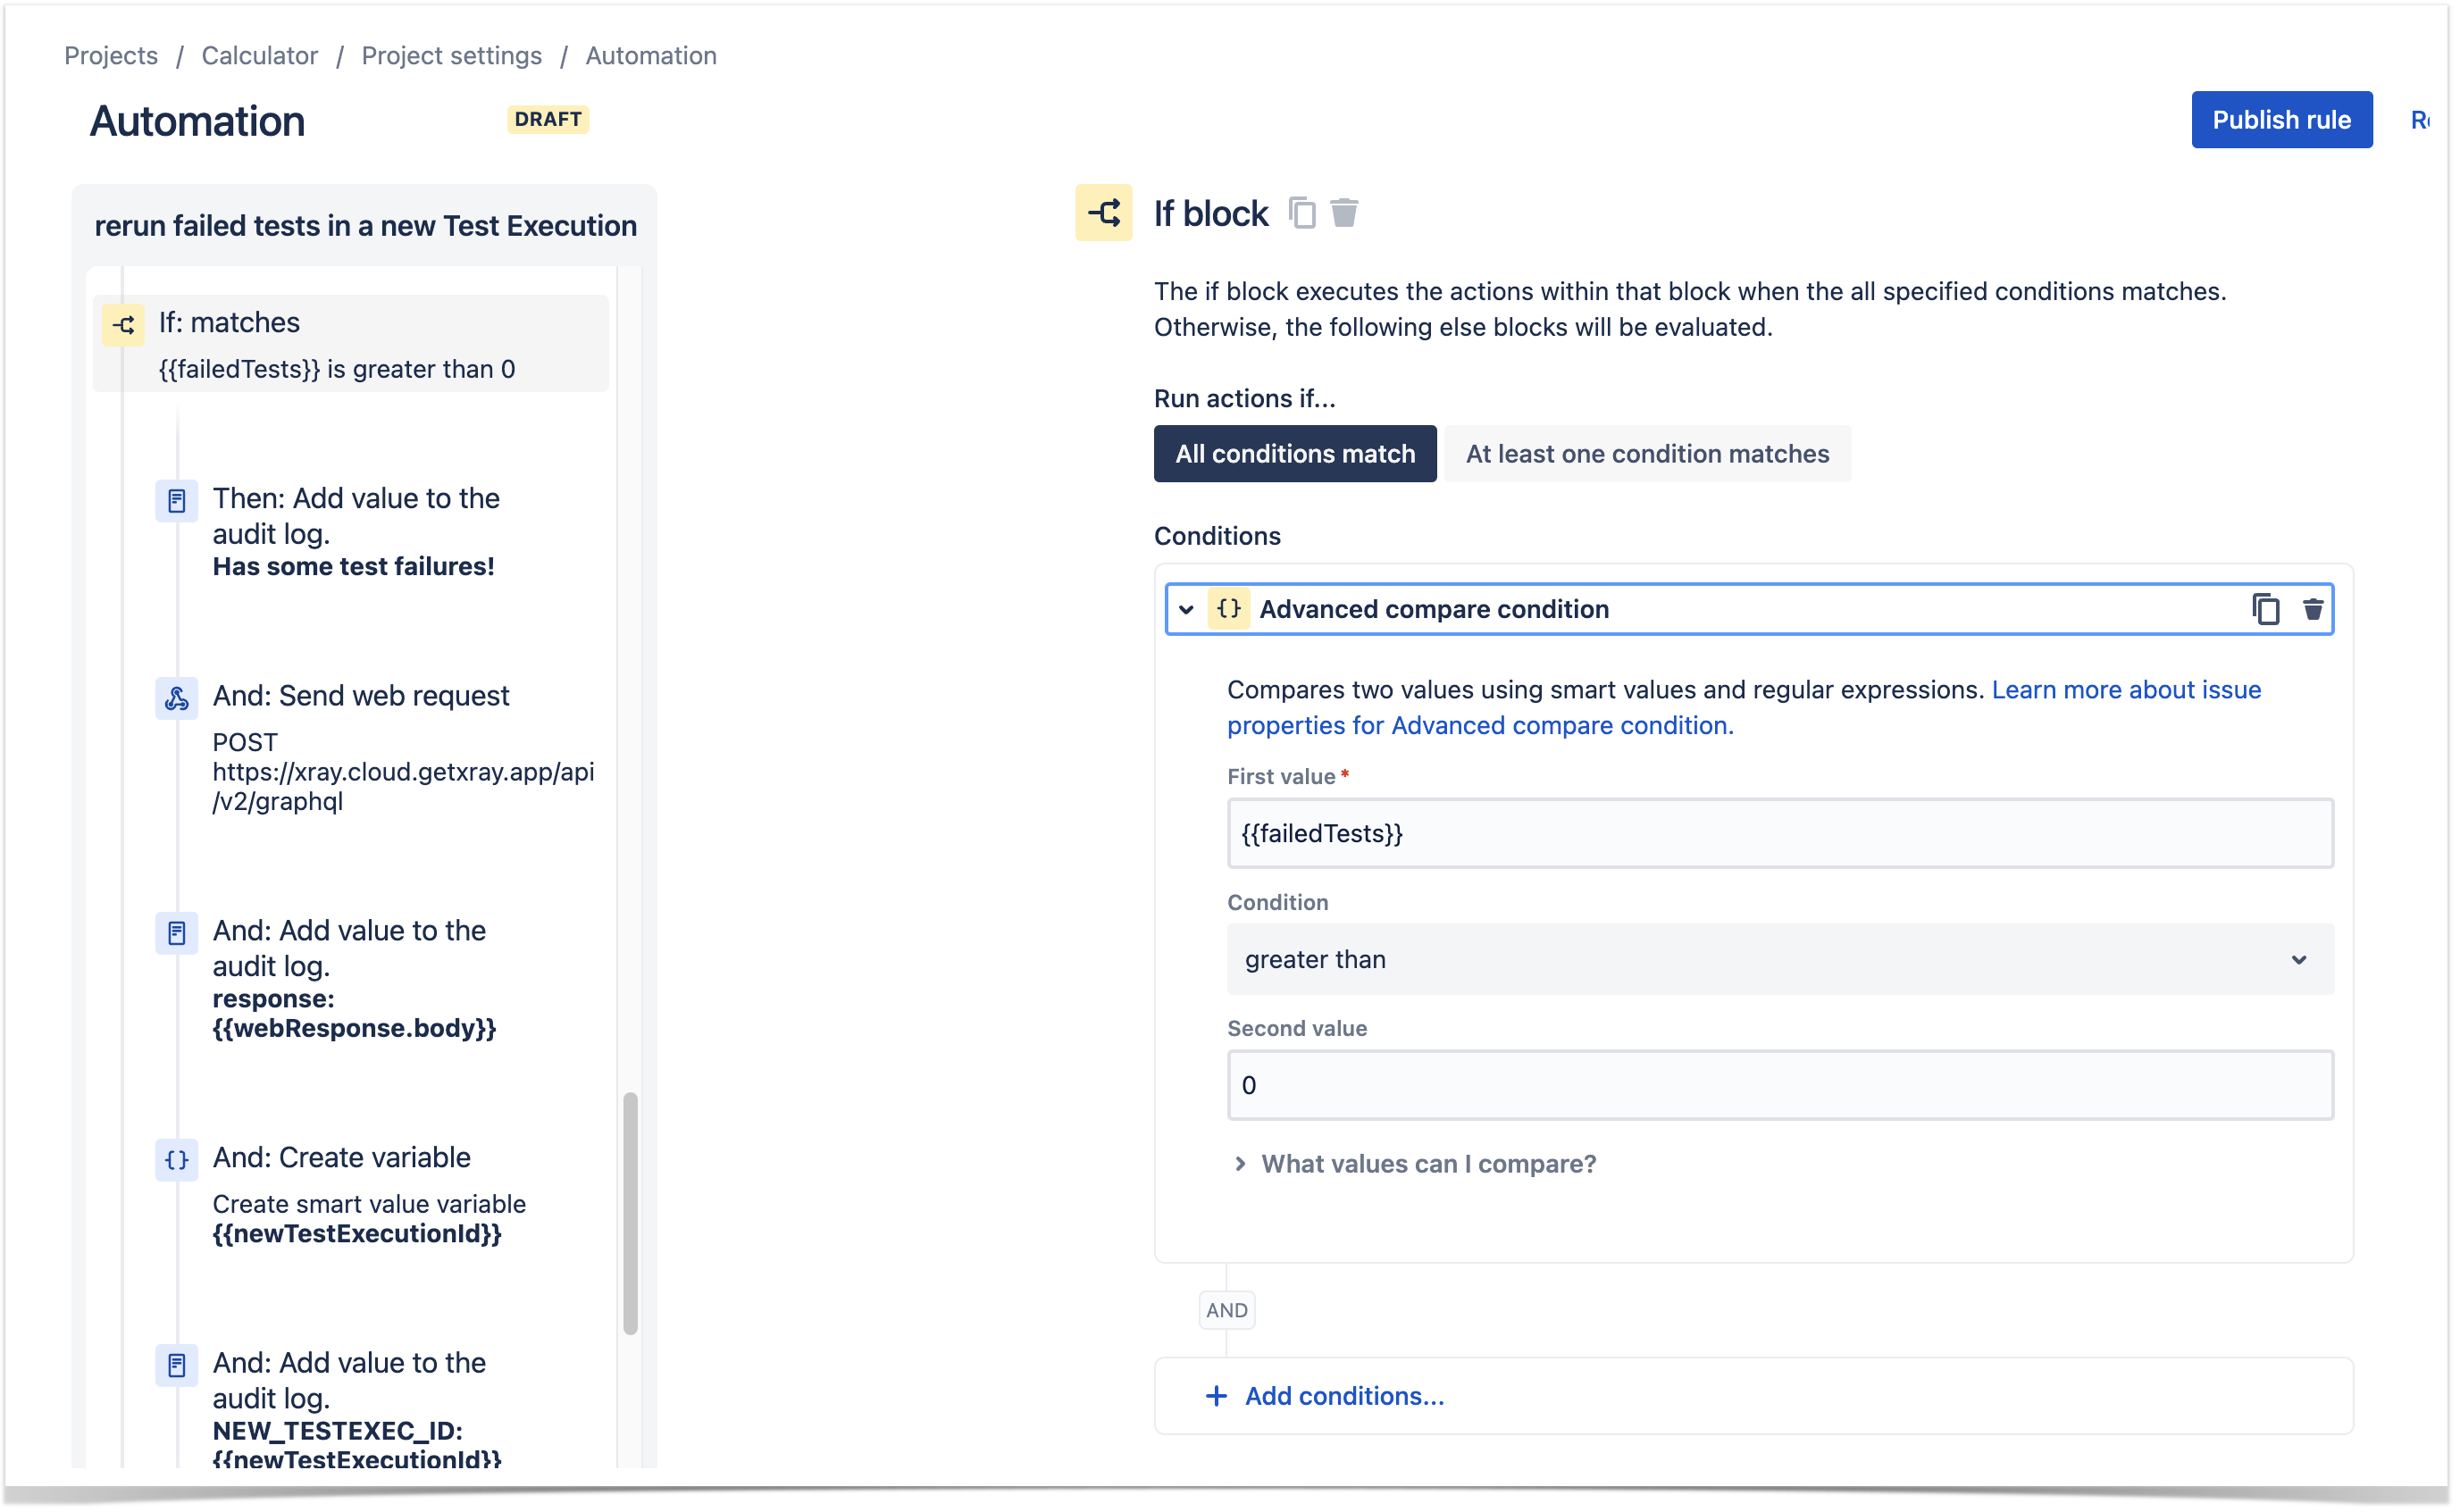Click the curly braces icon of Advanced compare condition
Image resolution: width=2460 pixels, height=1512 pixels.
(1229, 609)
